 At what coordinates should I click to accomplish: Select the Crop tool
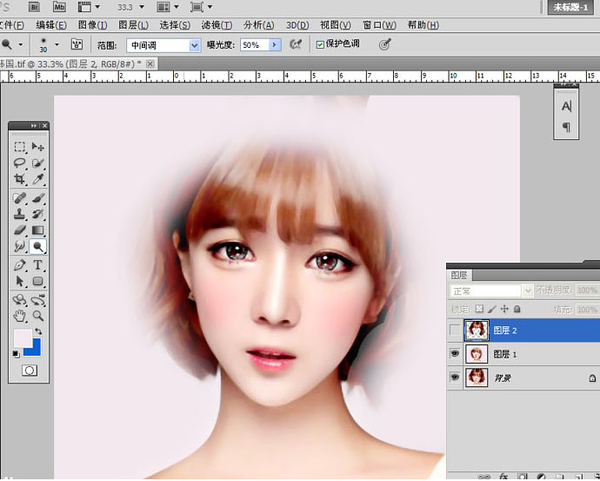click(20, 179)
